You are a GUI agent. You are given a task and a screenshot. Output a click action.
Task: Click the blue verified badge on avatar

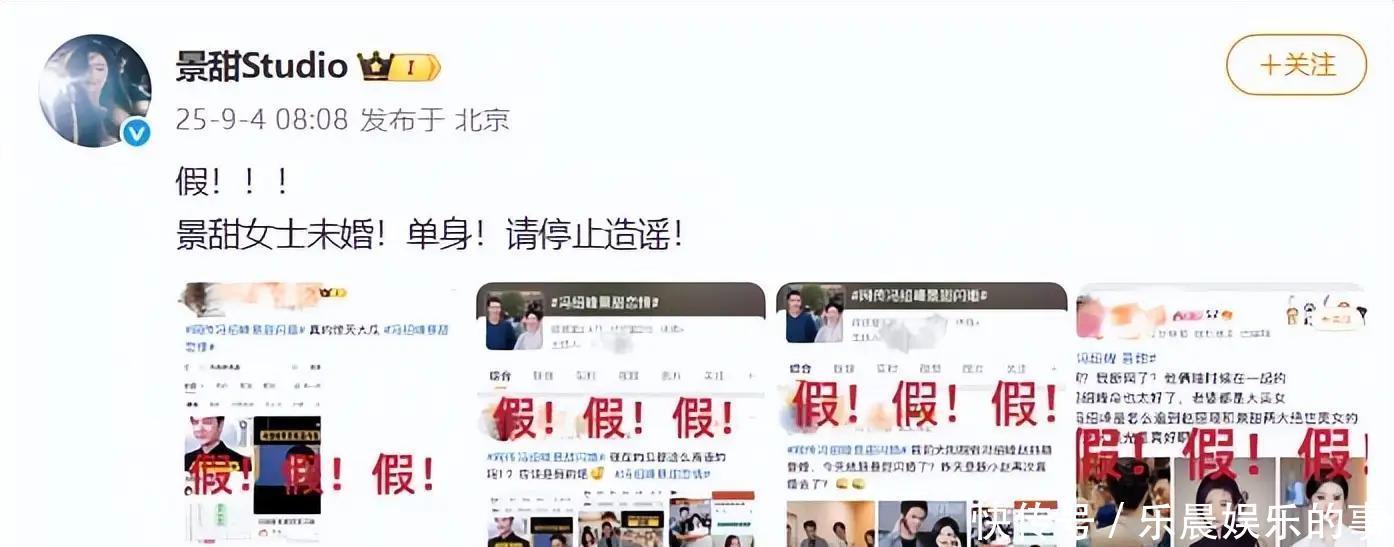tap(136, 133)
